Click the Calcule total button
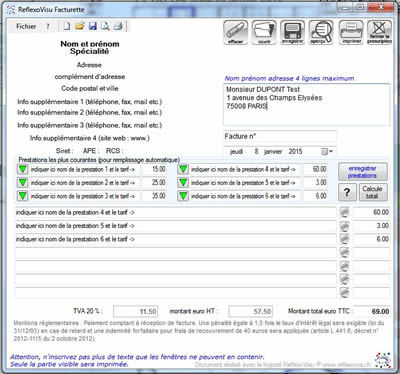Screen dimensions: 400x374 tap(373, 192)
